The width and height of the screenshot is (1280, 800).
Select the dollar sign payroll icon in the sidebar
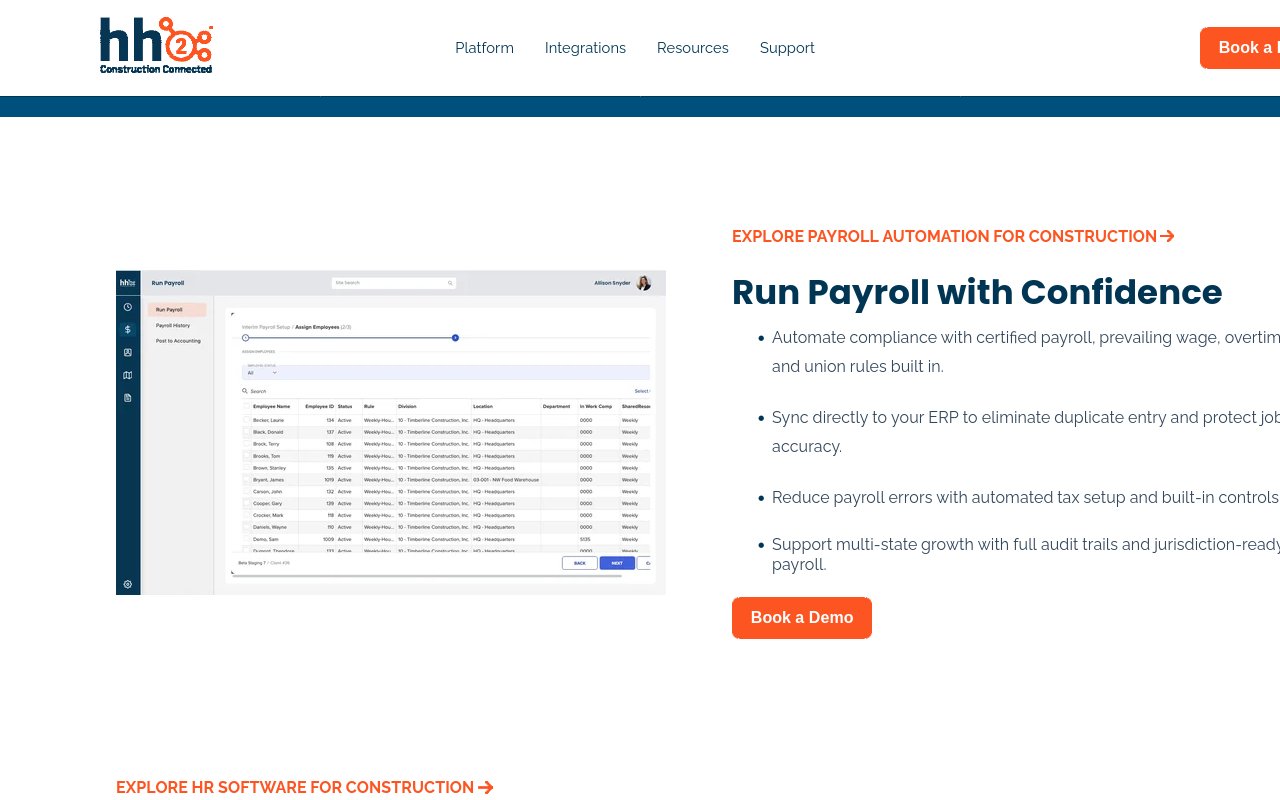point(128,330)
